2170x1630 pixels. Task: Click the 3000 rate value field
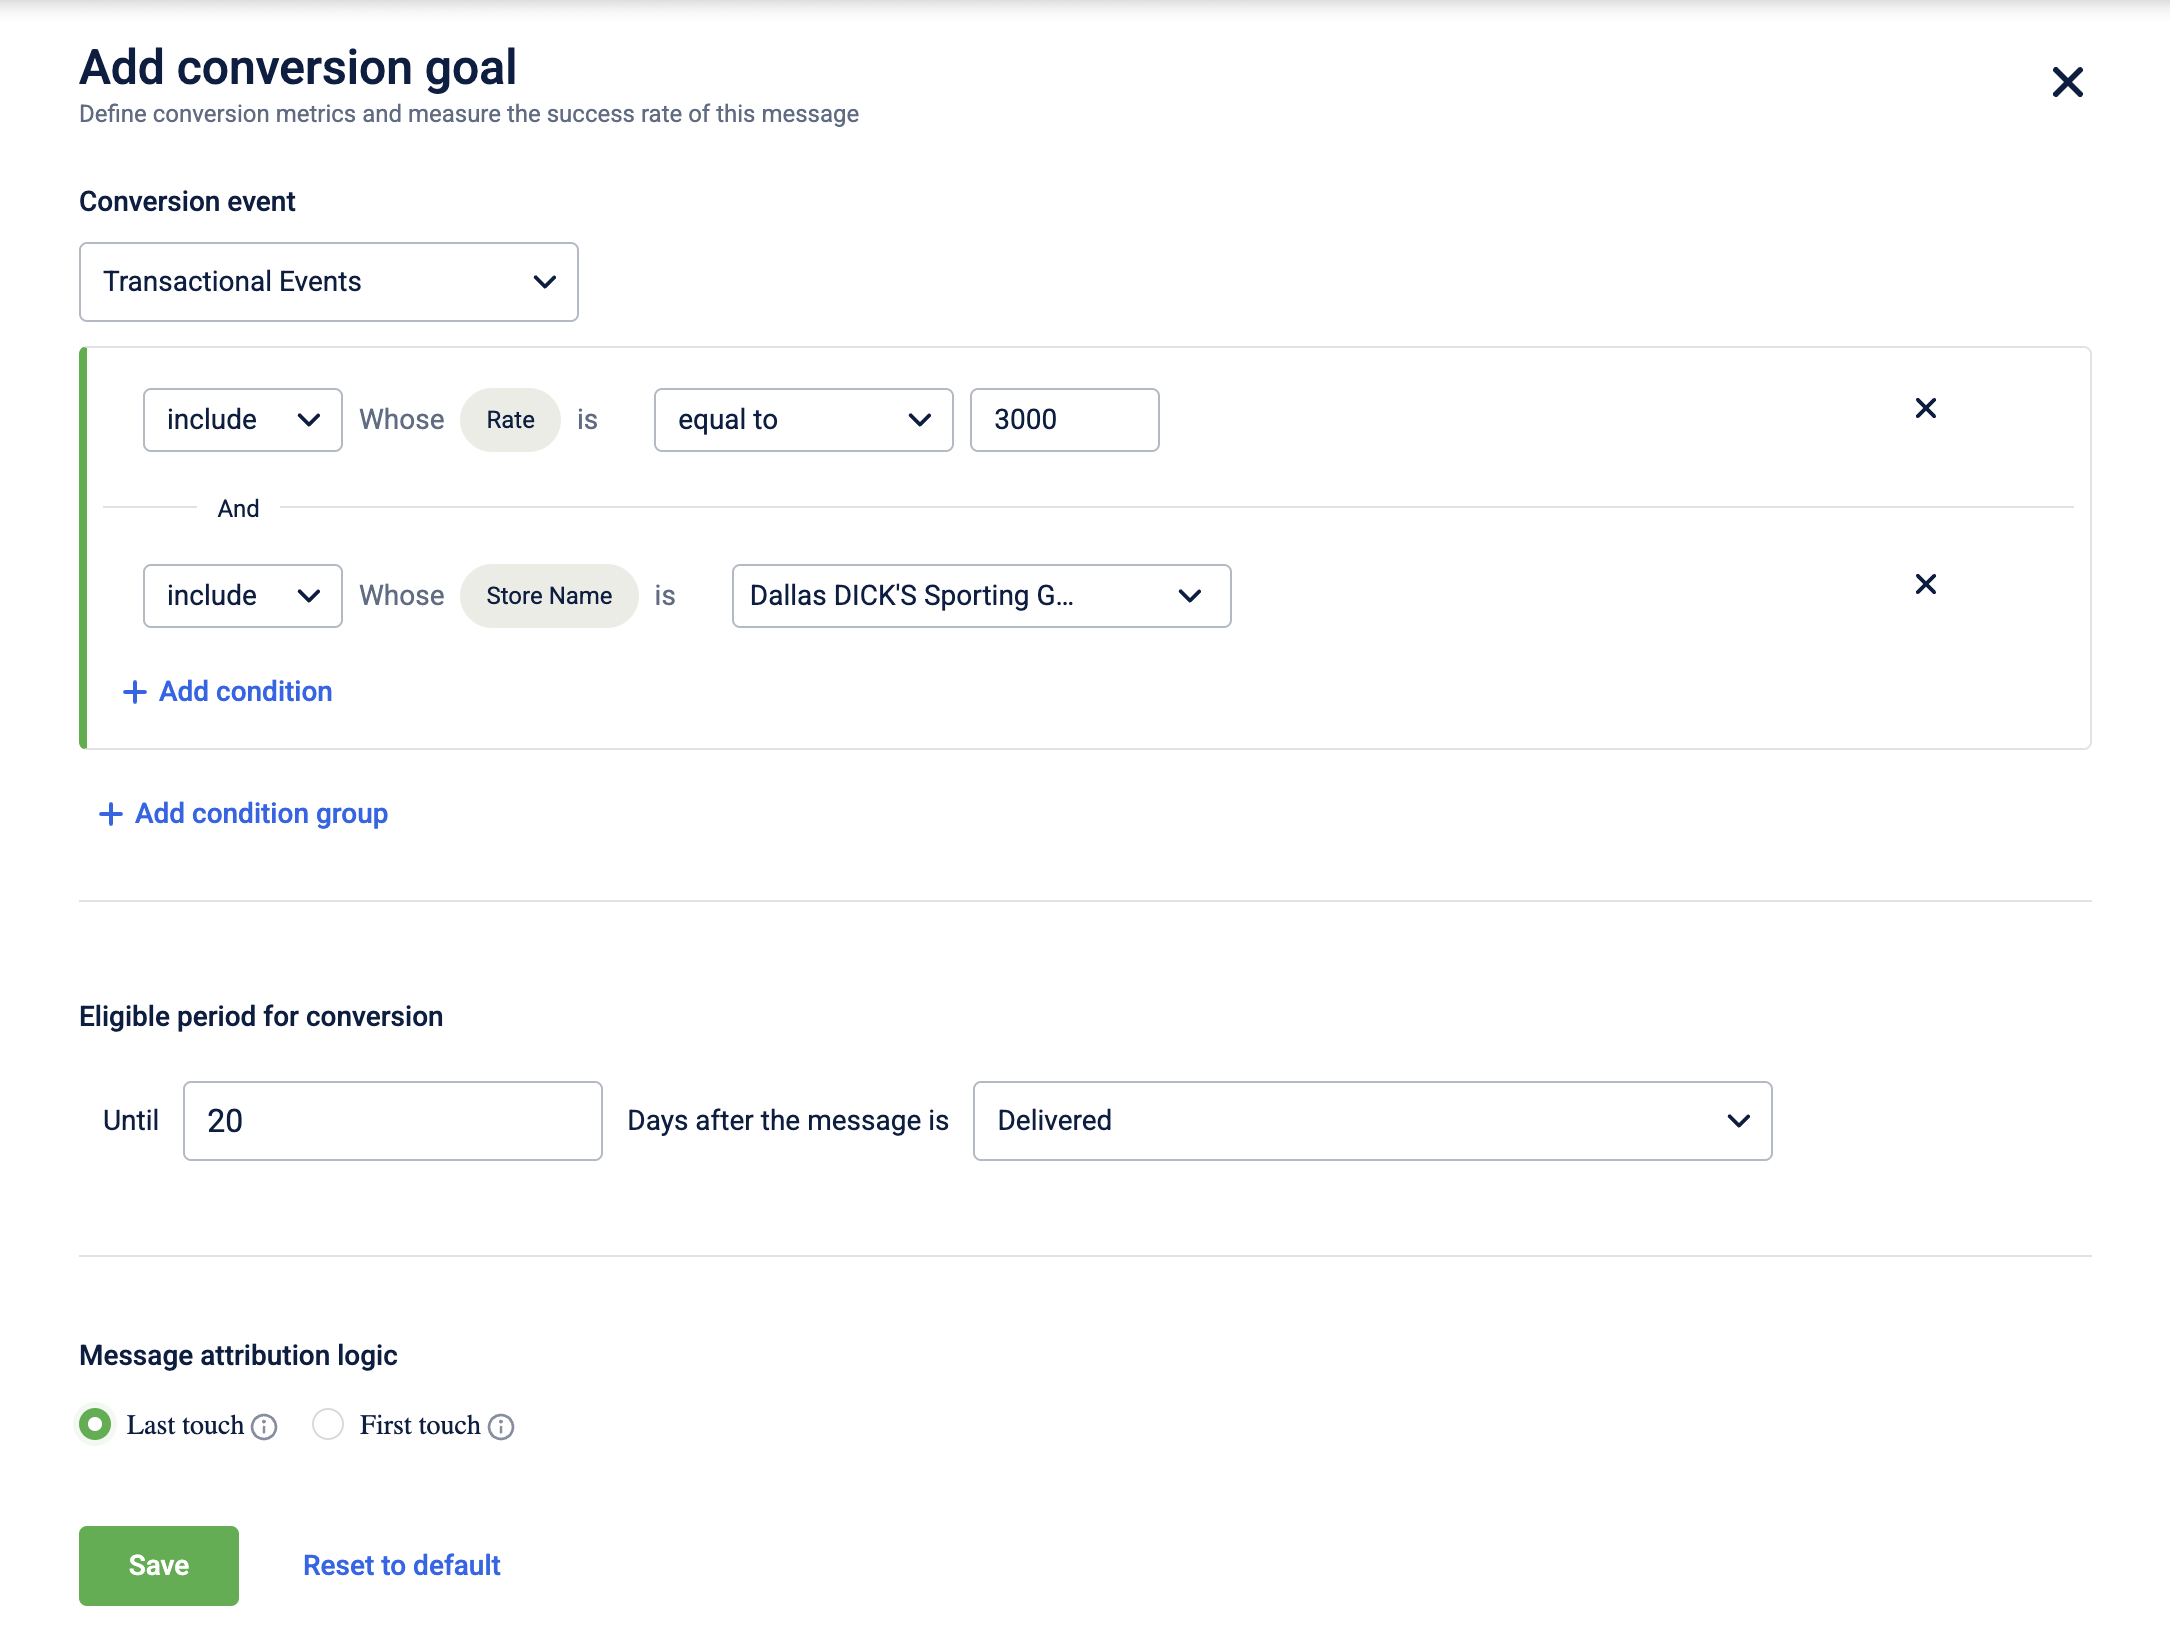tap(1063, 420)
